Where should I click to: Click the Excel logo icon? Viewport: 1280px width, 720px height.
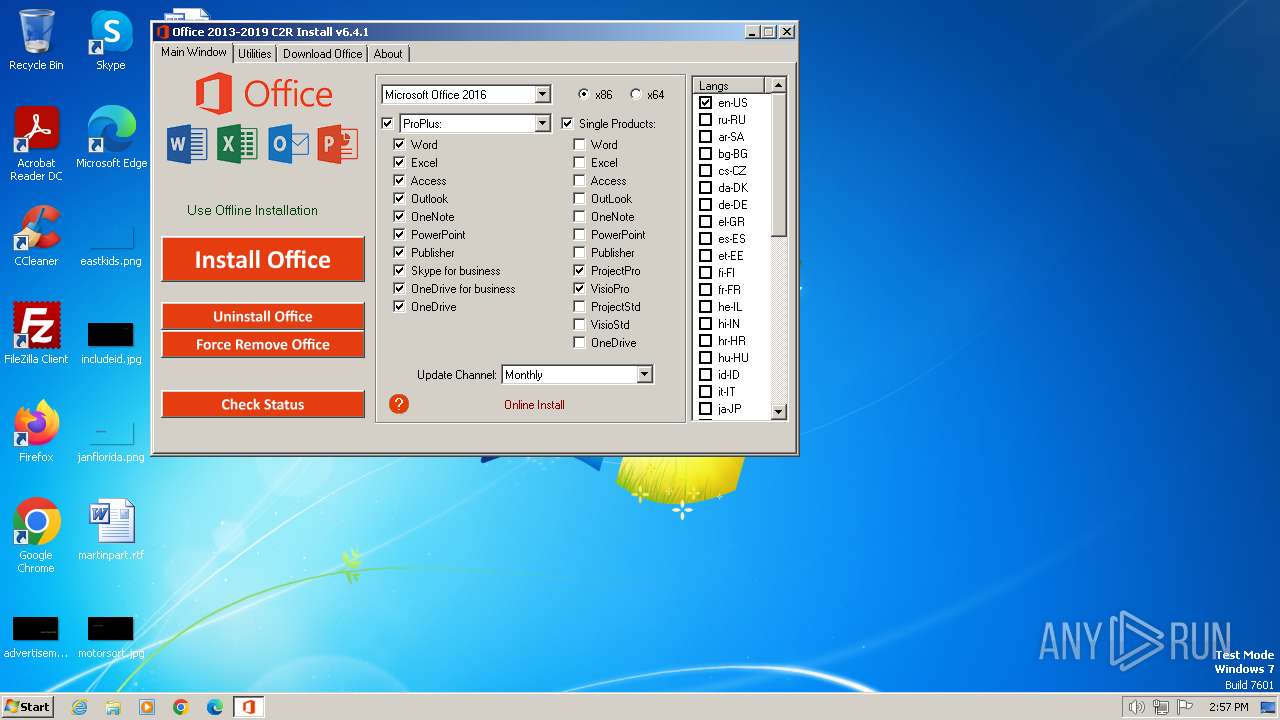pos(238,144)
